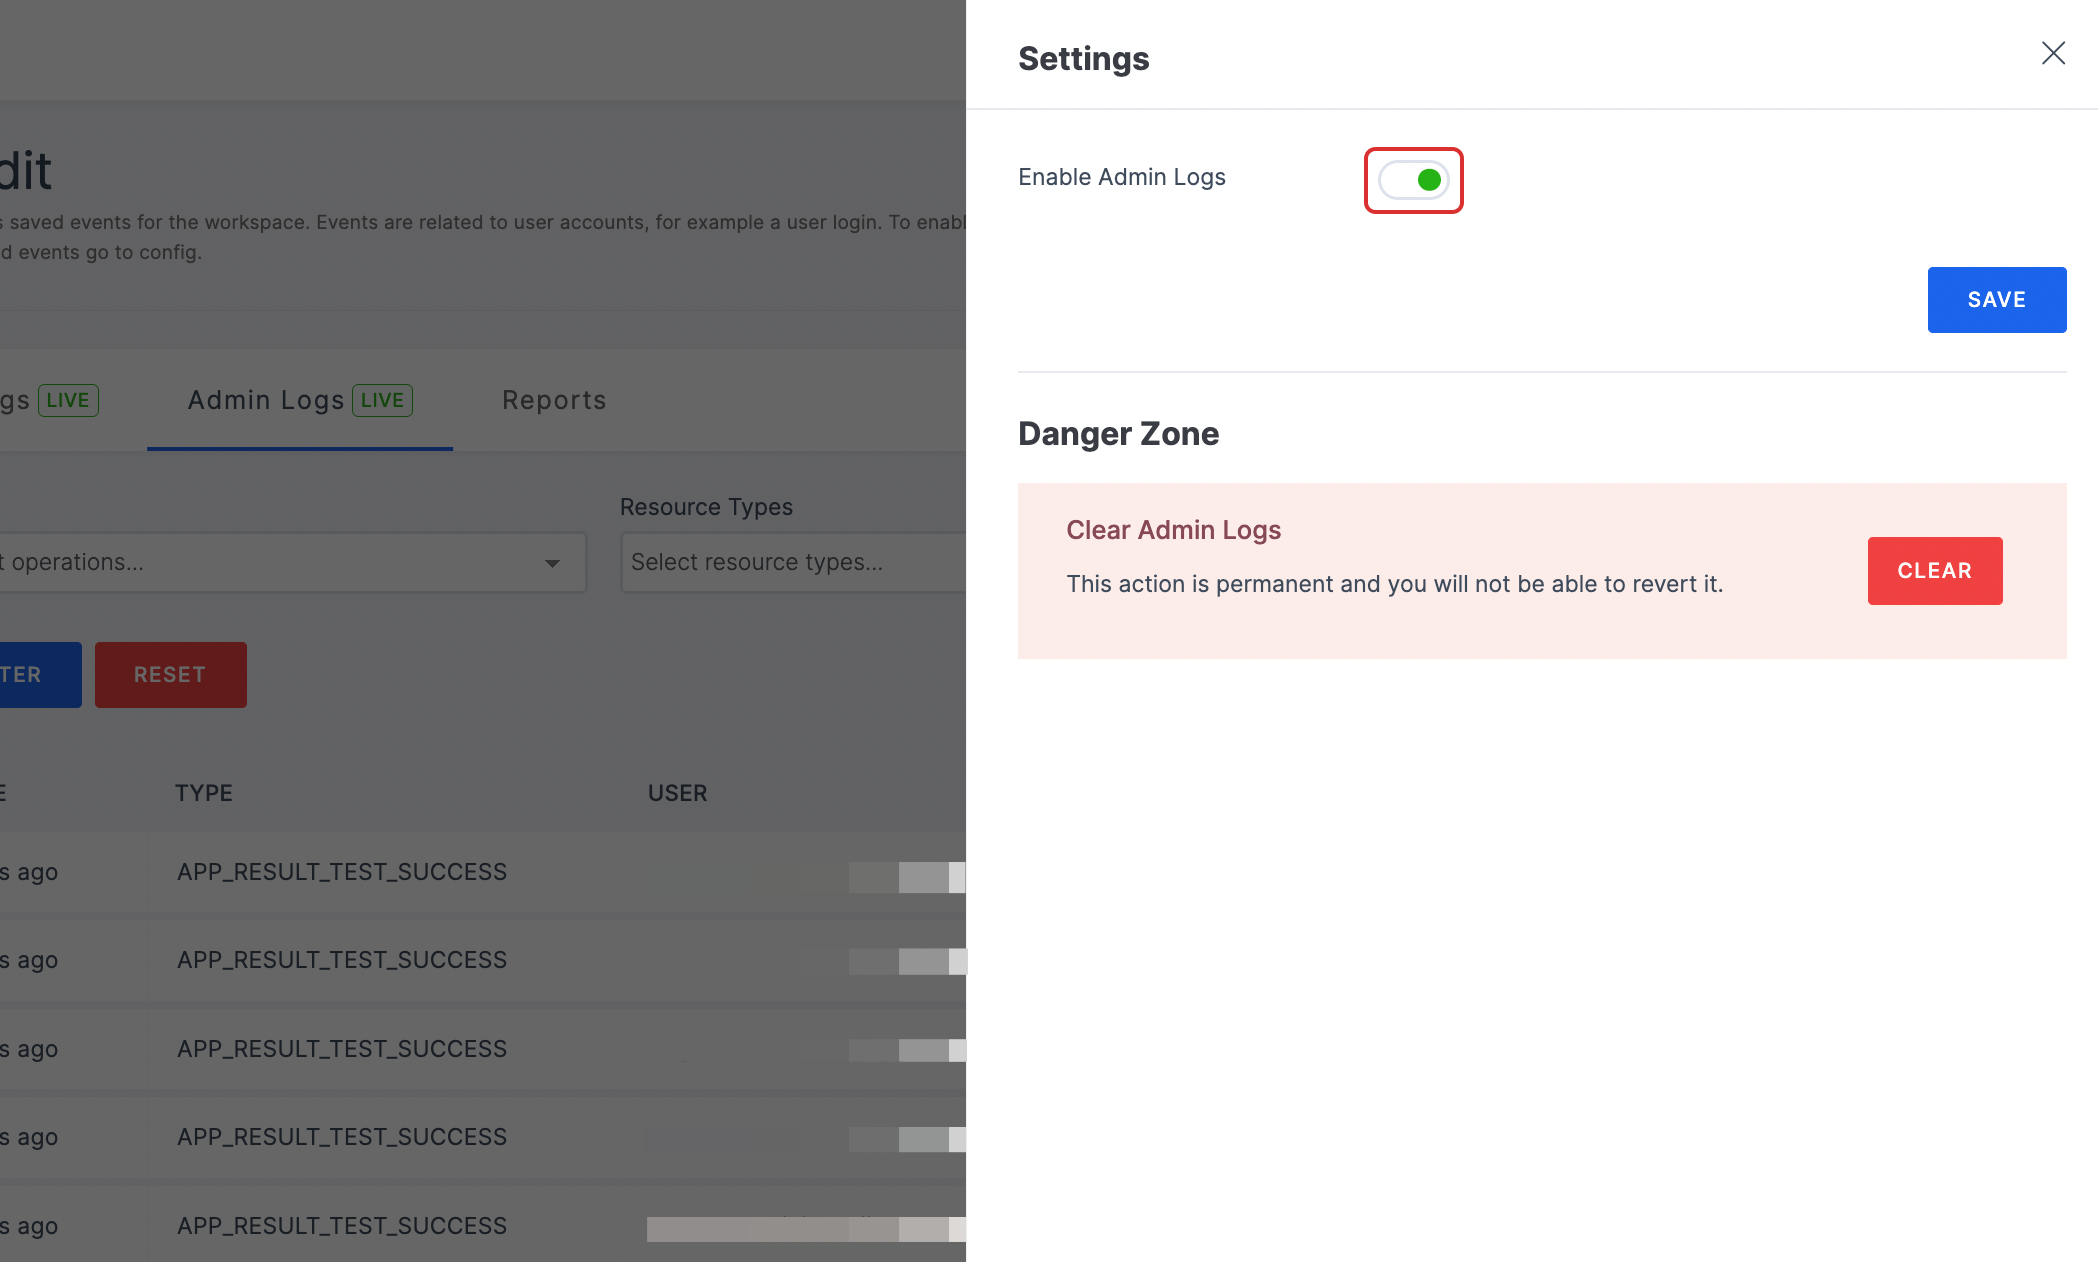Toggle the Enable Admin Logs switch
Screen dimensions: 2098x1262
[1413, 180]
